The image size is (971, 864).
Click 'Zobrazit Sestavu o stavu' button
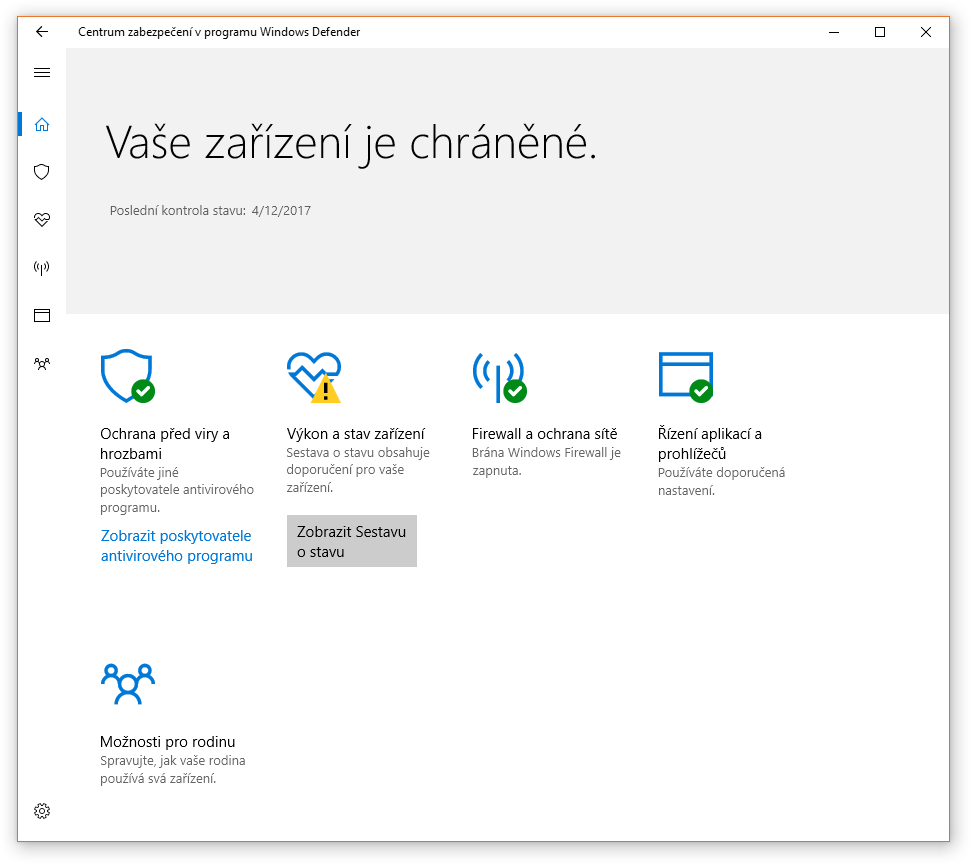click(352, 541)
